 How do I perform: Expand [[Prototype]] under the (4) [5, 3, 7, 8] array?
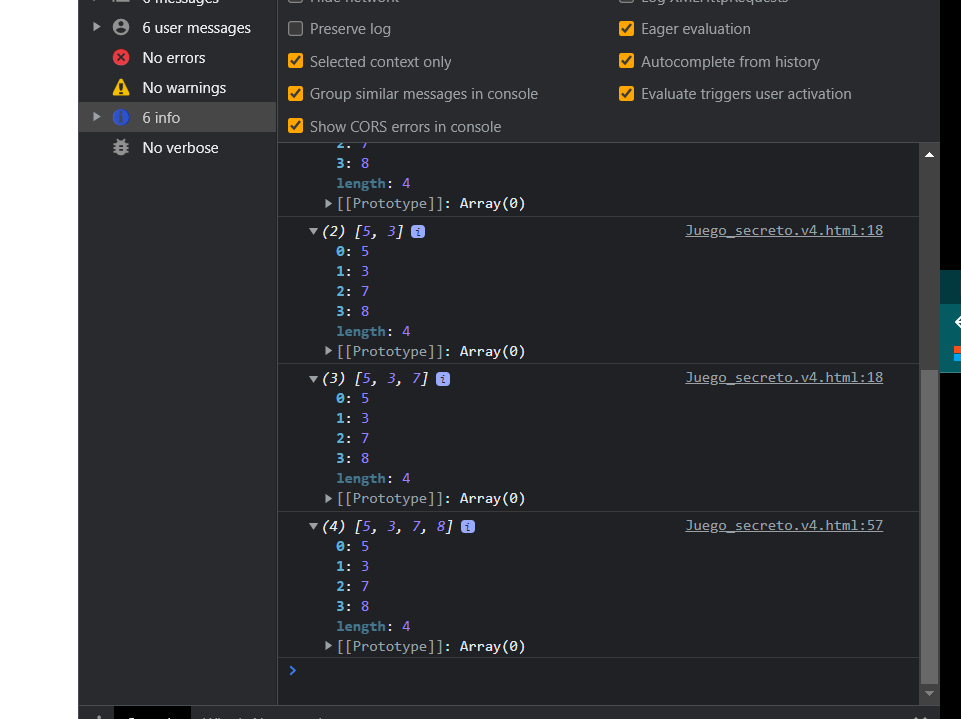[x=329, y=646]
